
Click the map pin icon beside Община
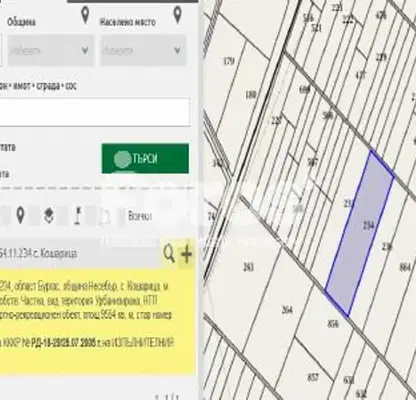click(85, 15)
